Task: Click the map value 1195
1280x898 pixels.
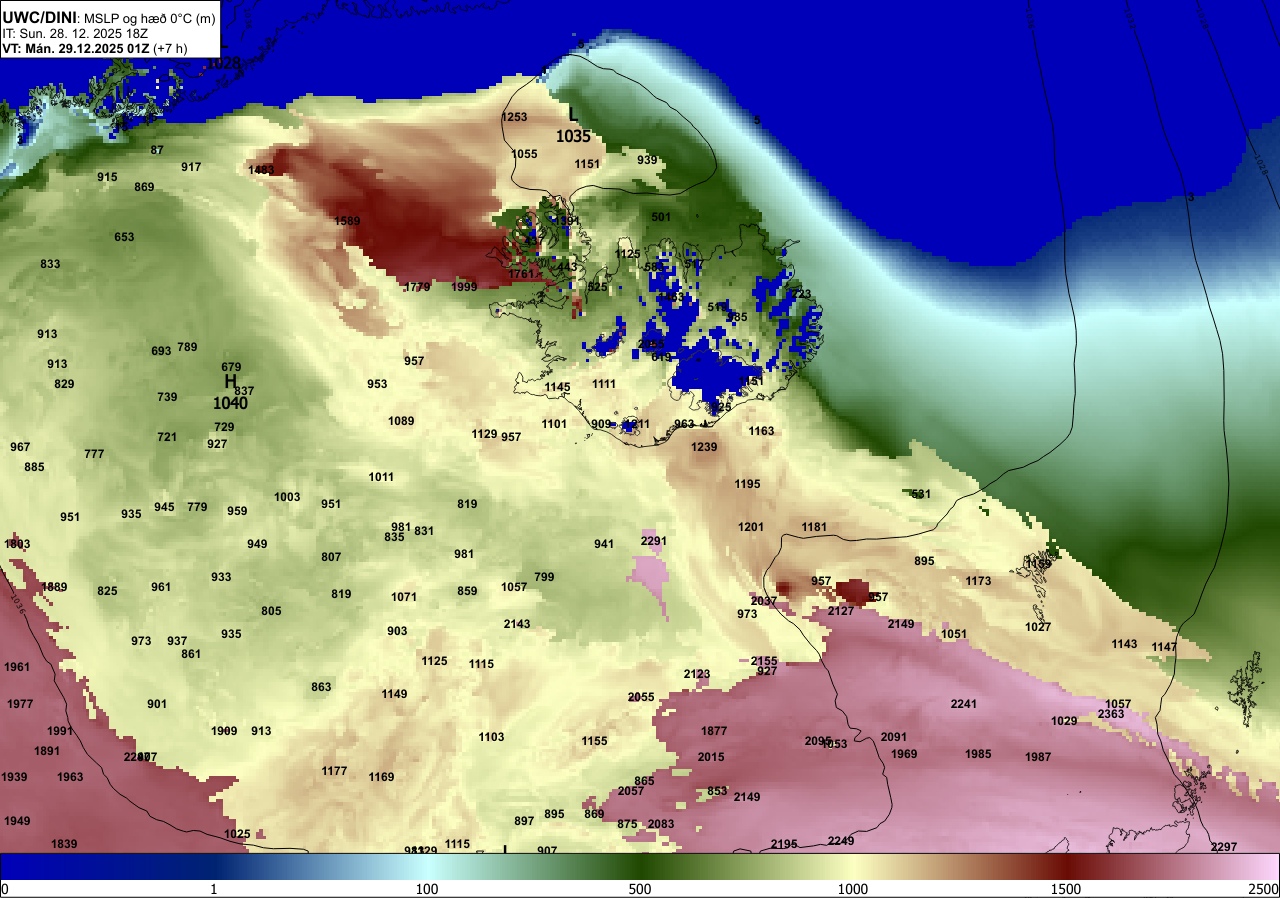Action: [x=748, y=484]
